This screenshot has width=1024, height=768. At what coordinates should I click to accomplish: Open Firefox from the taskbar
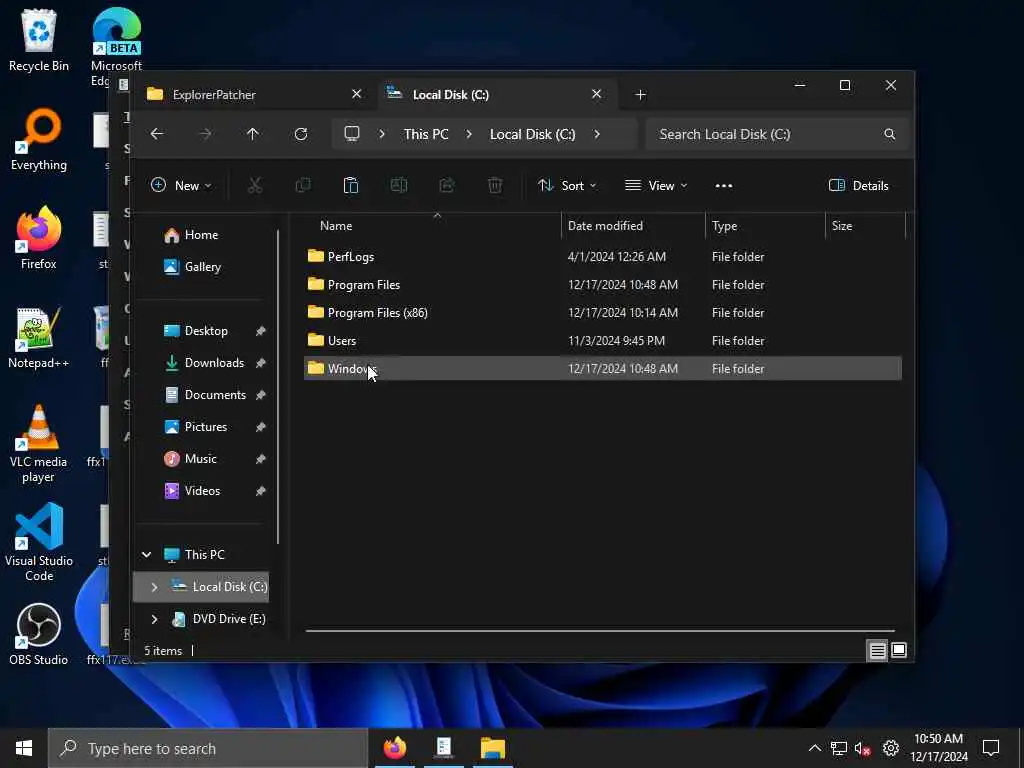[394, 748]
